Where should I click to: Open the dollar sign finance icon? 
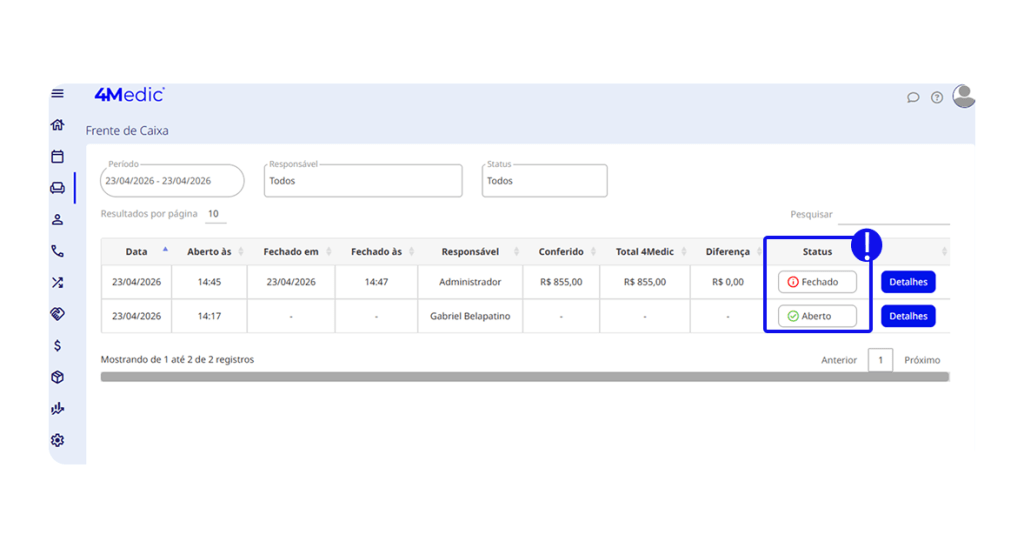(58, 346)
